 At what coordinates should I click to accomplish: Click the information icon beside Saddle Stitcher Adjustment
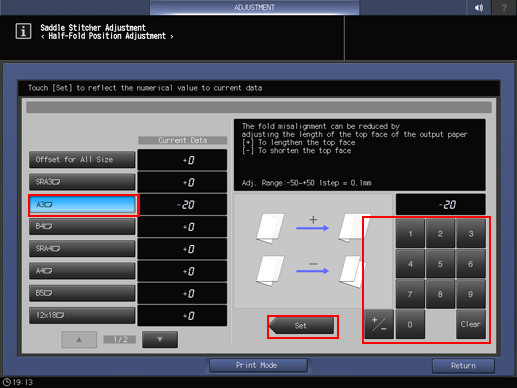pyautogui.click(x=23, y=31)
